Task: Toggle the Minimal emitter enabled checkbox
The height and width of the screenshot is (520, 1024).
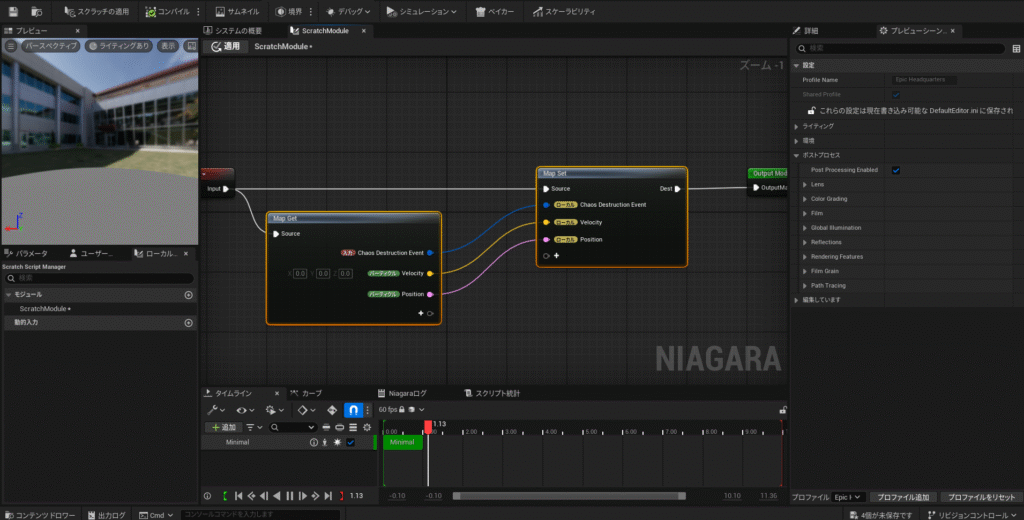Action: [x=351, y=443]
